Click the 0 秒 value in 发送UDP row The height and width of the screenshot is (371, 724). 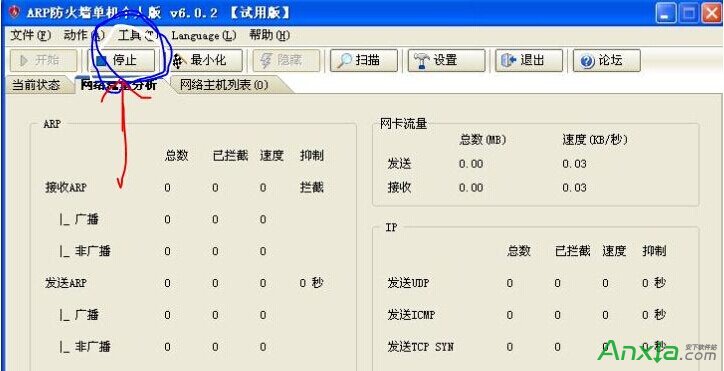[x=654, y=283]
